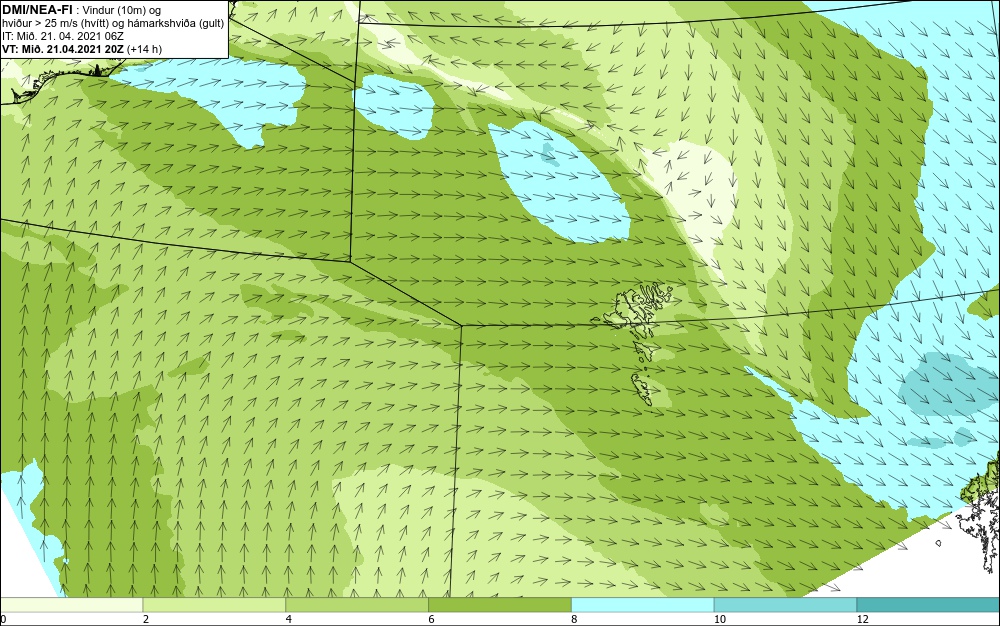
Task: Click the 2–4 m/s light green legend swatch
Action: (214, 605)
